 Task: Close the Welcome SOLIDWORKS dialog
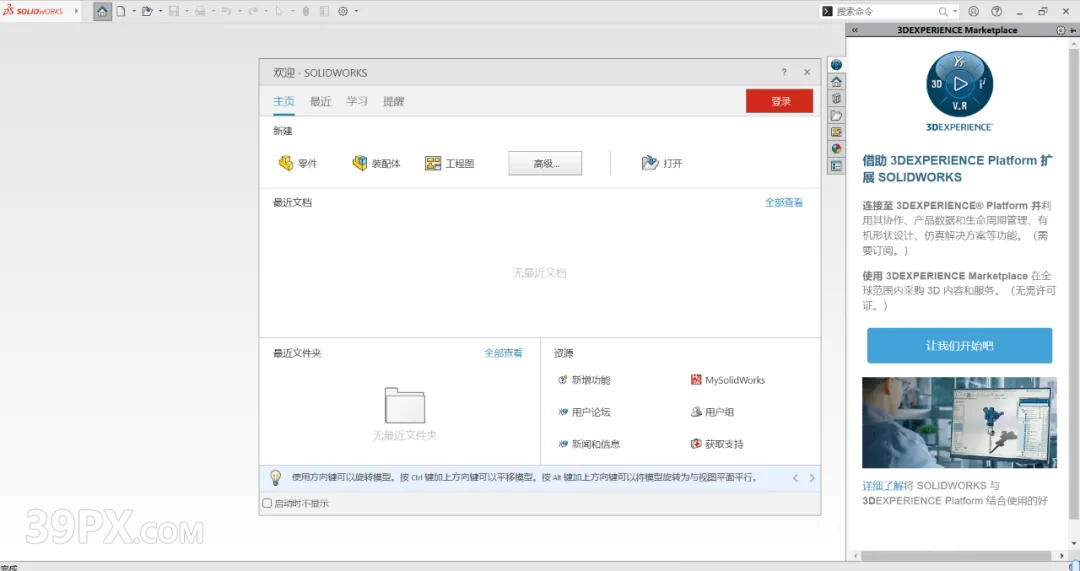click(807, 72)
